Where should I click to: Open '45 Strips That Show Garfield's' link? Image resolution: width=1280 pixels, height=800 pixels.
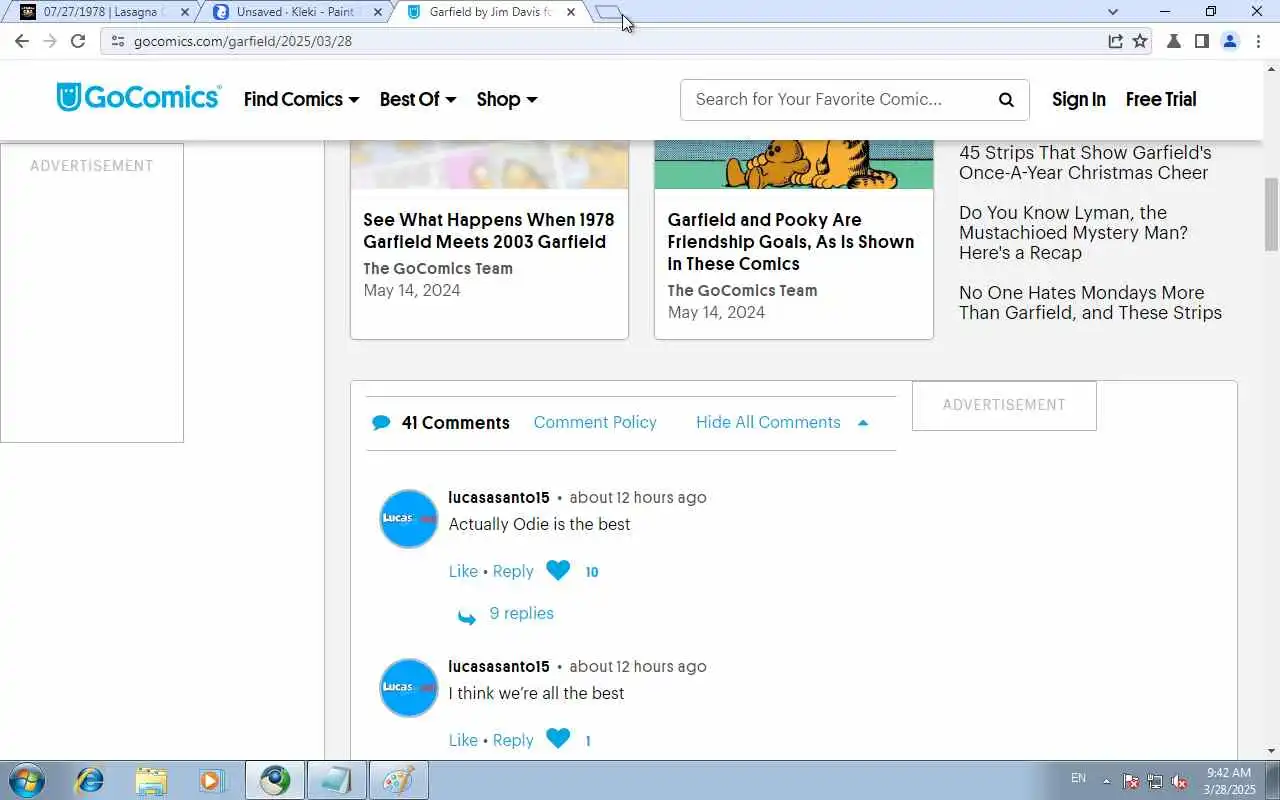[1085, 162]
